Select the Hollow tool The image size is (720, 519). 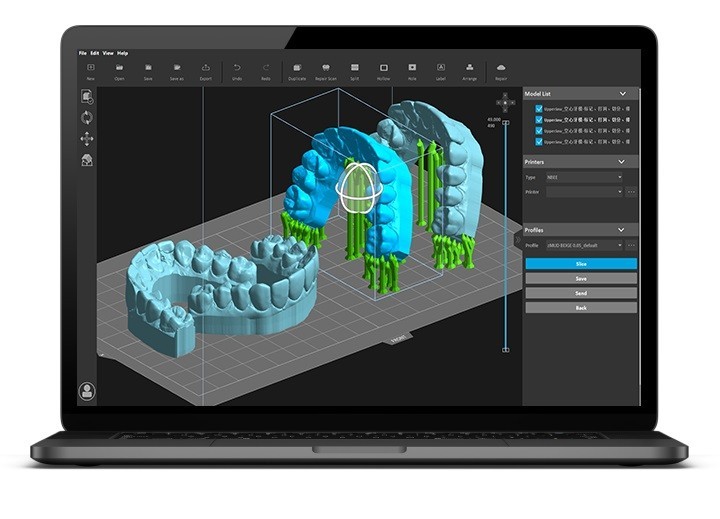(x=383, y=67)
